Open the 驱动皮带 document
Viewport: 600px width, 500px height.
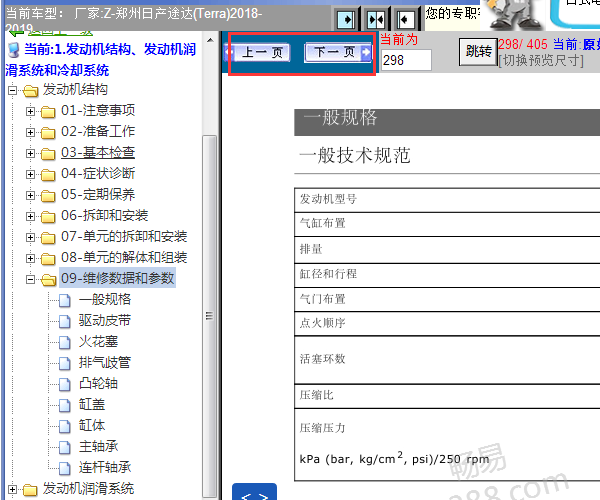[105, 321]
